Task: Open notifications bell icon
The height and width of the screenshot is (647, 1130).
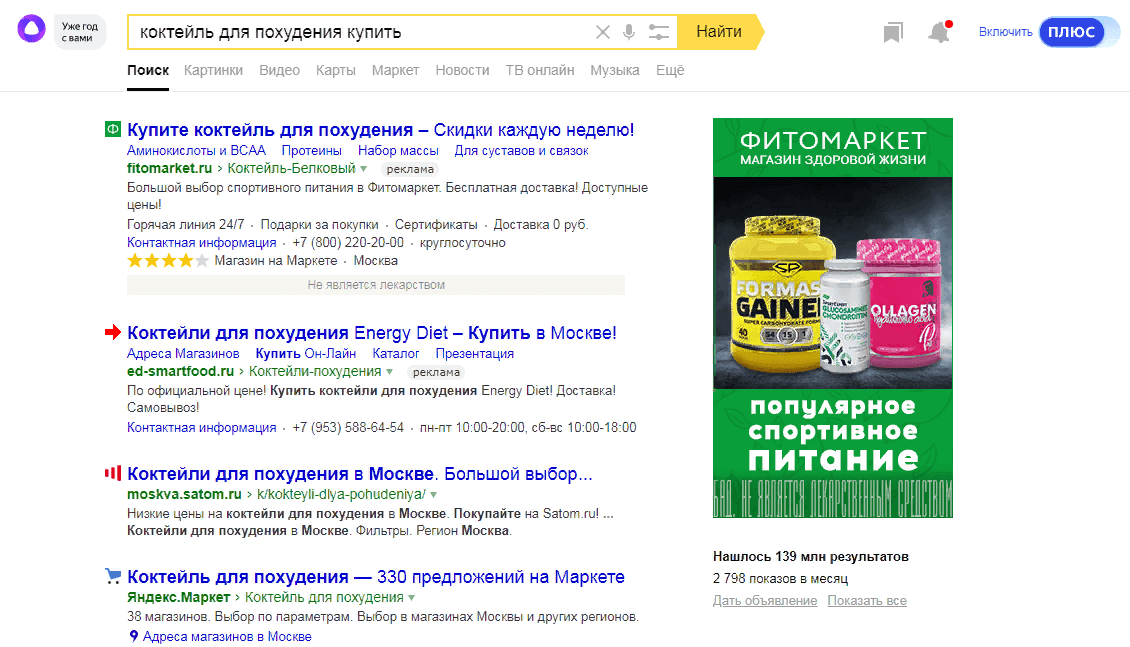Action: 938,33
